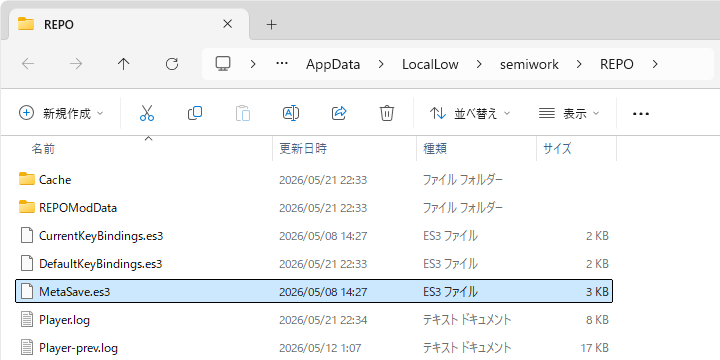Show hidden path via breadcrumb ellipsis

pos(281,64)
